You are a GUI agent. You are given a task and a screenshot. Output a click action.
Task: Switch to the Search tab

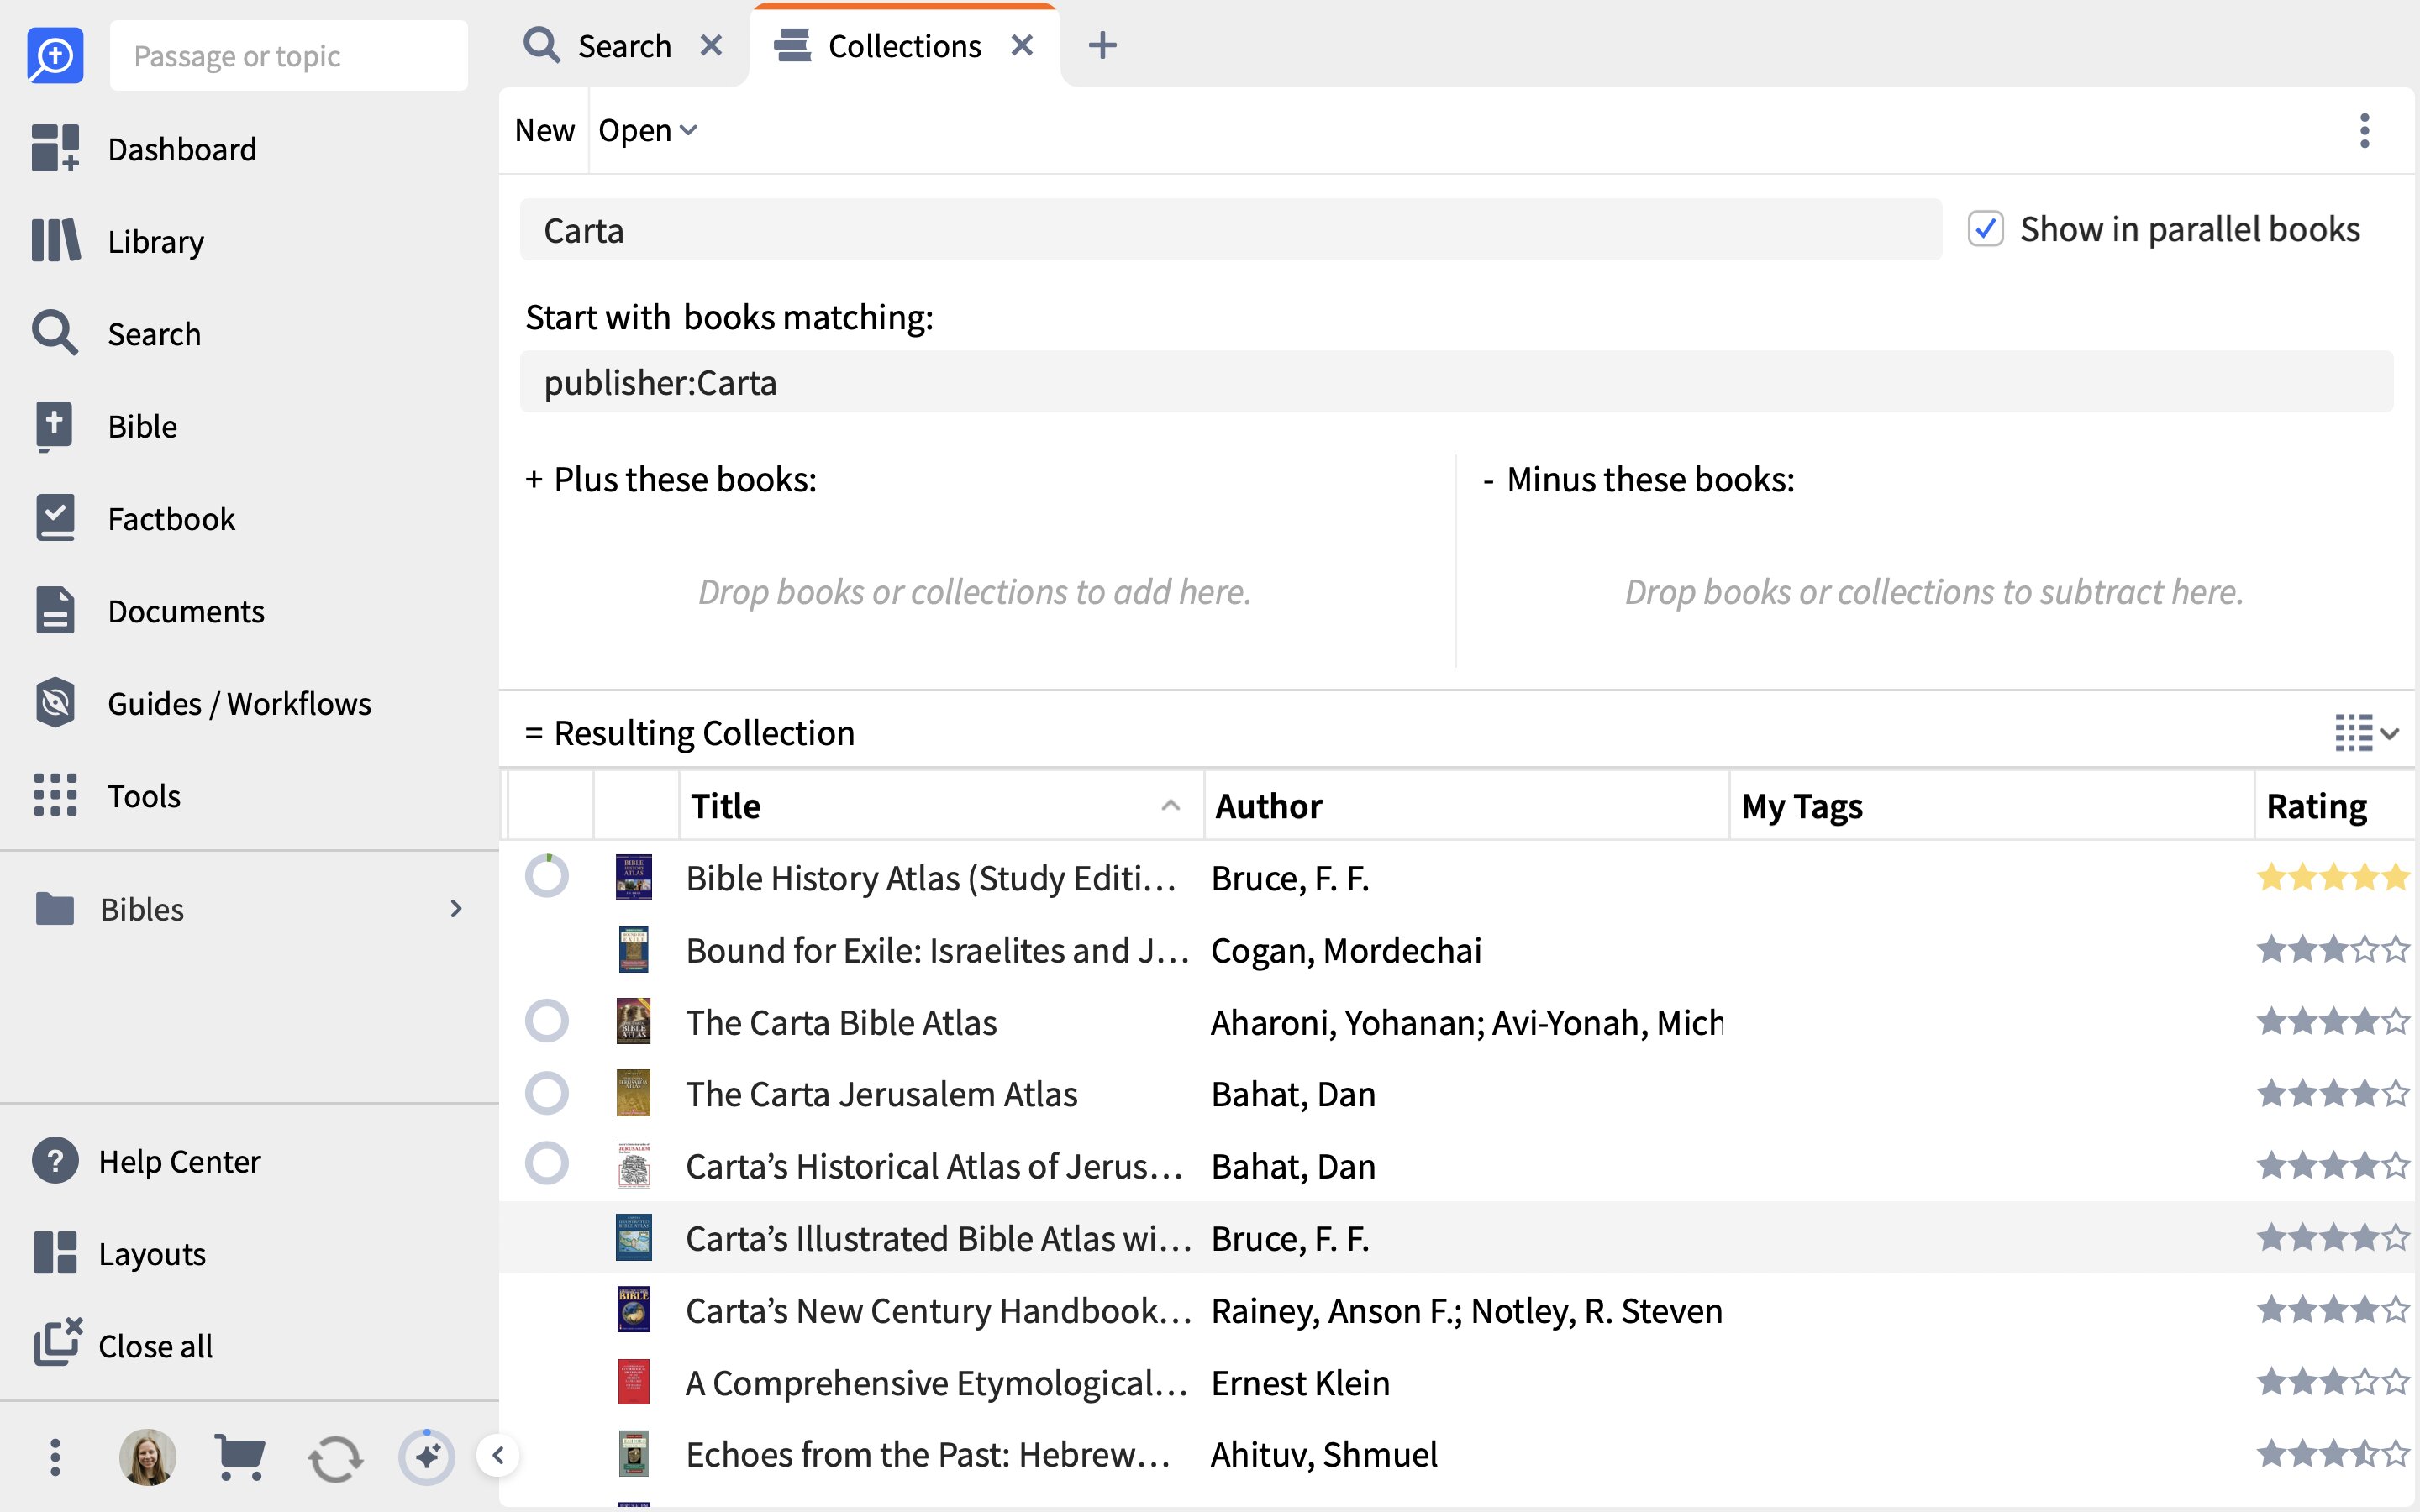click(624, 46)
